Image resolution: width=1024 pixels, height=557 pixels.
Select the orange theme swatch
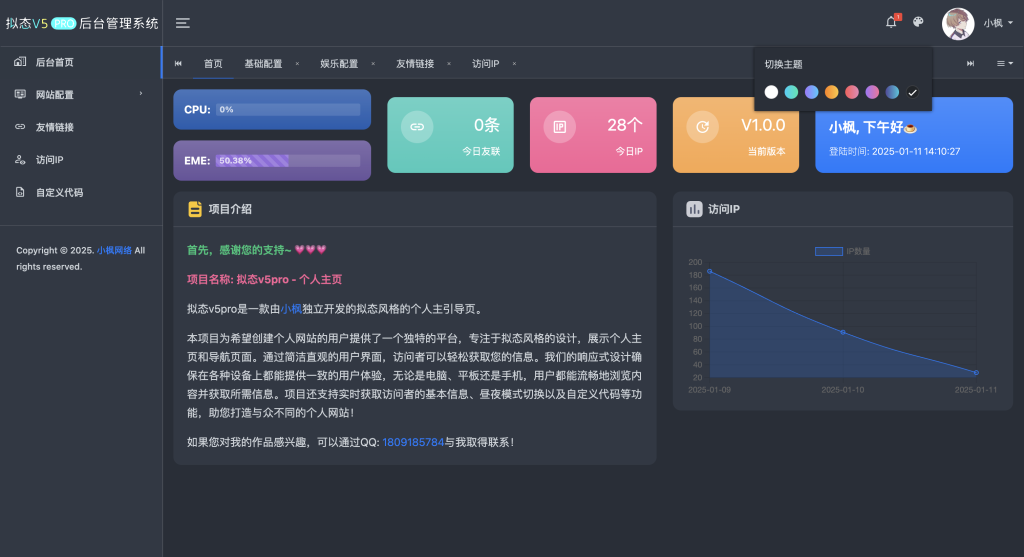coord(831,92)
